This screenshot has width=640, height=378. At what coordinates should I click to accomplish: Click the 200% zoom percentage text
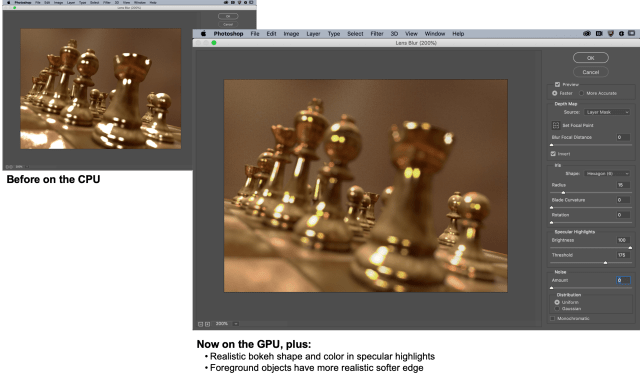pyautogui.click(x=222, y=324)
